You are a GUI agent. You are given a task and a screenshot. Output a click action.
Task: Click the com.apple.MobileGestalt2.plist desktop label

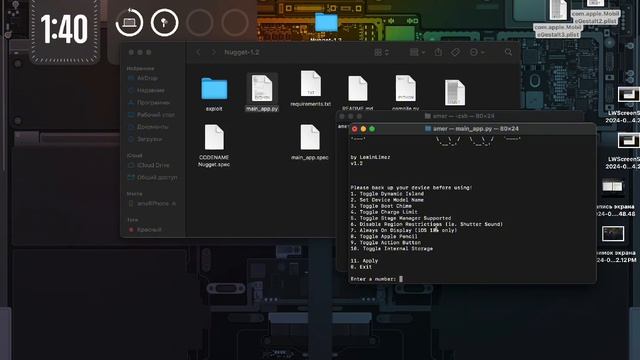pyautogui.click(x=595, y=17)
